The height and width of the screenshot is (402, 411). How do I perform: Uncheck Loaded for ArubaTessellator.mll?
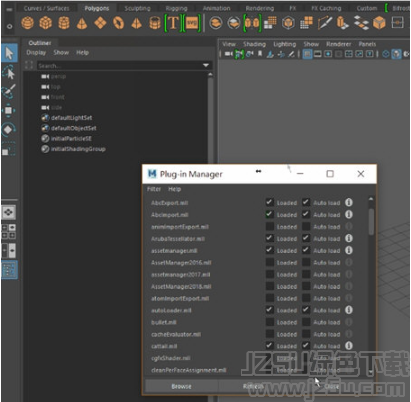pos(269,238)
